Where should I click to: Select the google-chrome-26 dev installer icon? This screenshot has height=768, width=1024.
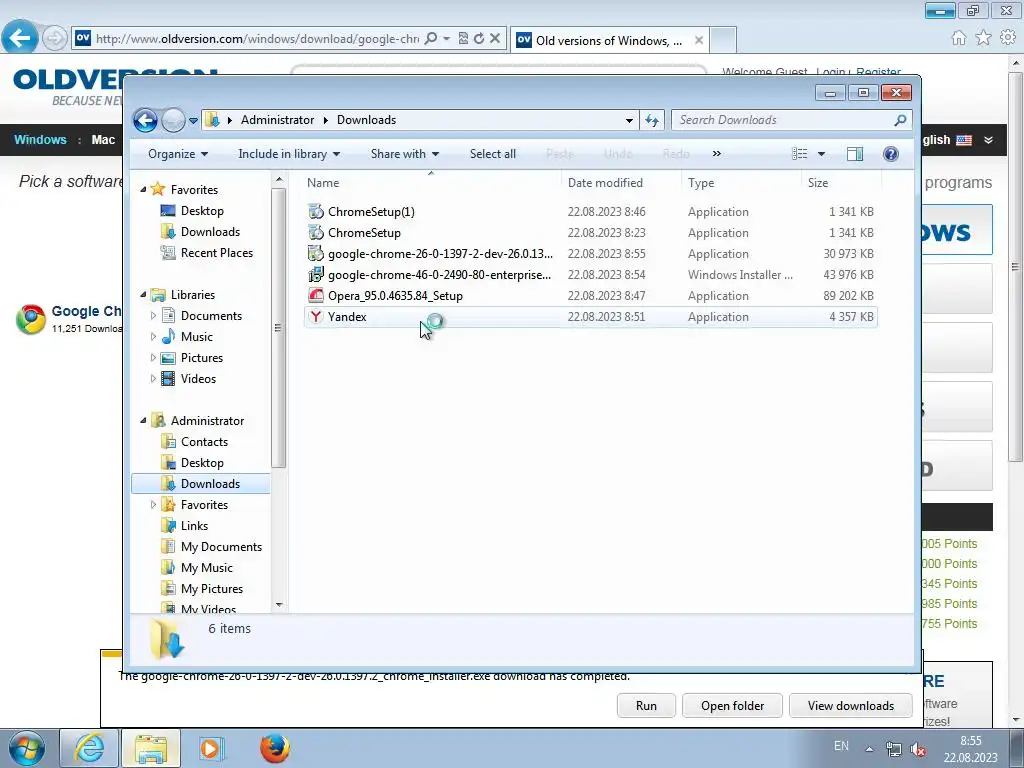(316, 253)
